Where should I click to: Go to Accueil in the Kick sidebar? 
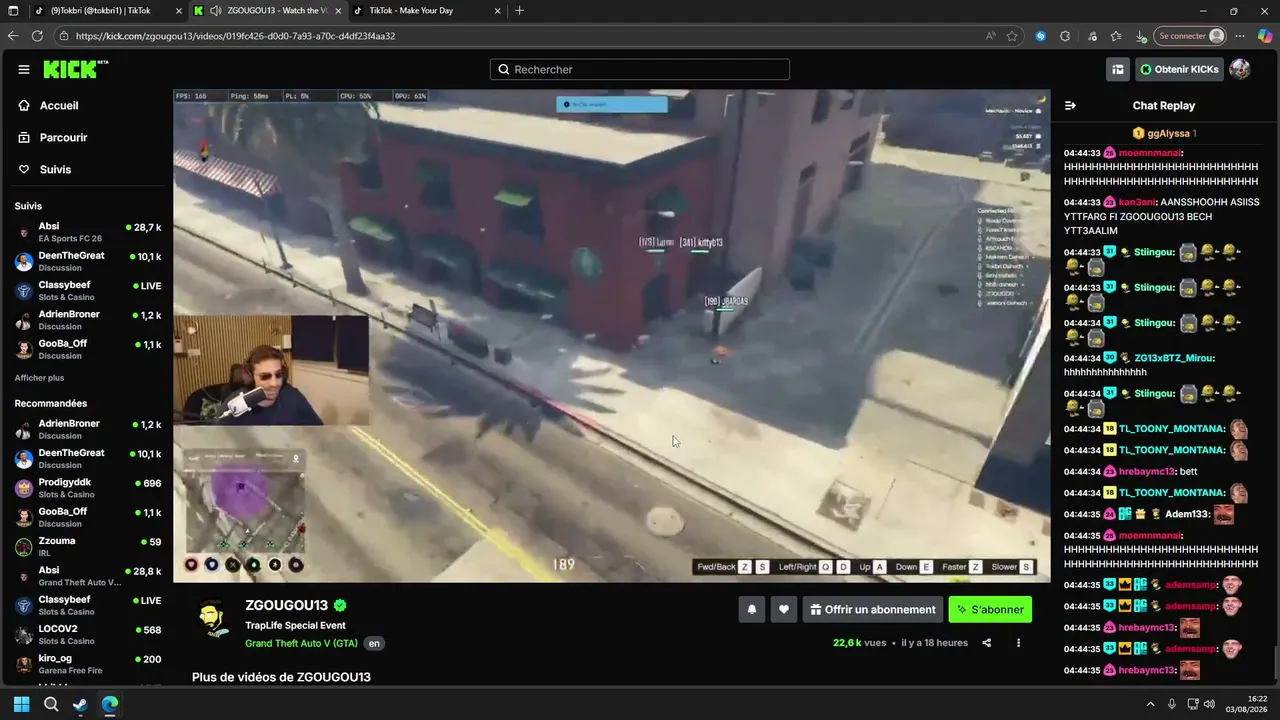[x=59, y=106]
